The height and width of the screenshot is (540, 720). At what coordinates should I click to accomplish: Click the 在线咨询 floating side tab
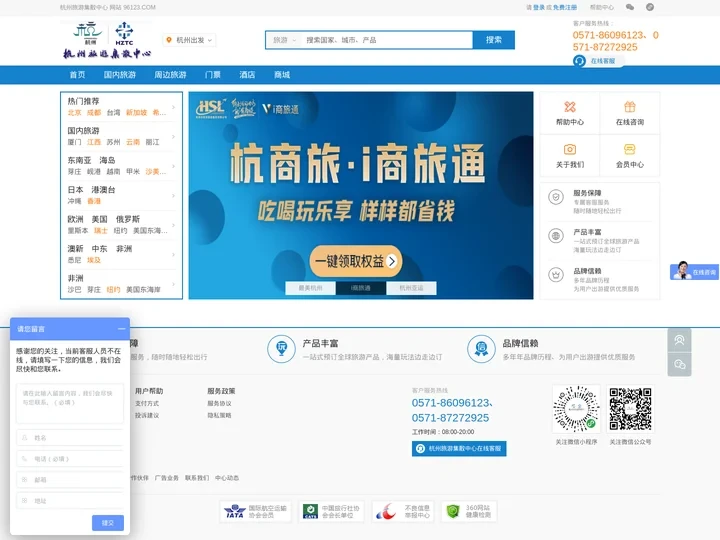point(694,271)
